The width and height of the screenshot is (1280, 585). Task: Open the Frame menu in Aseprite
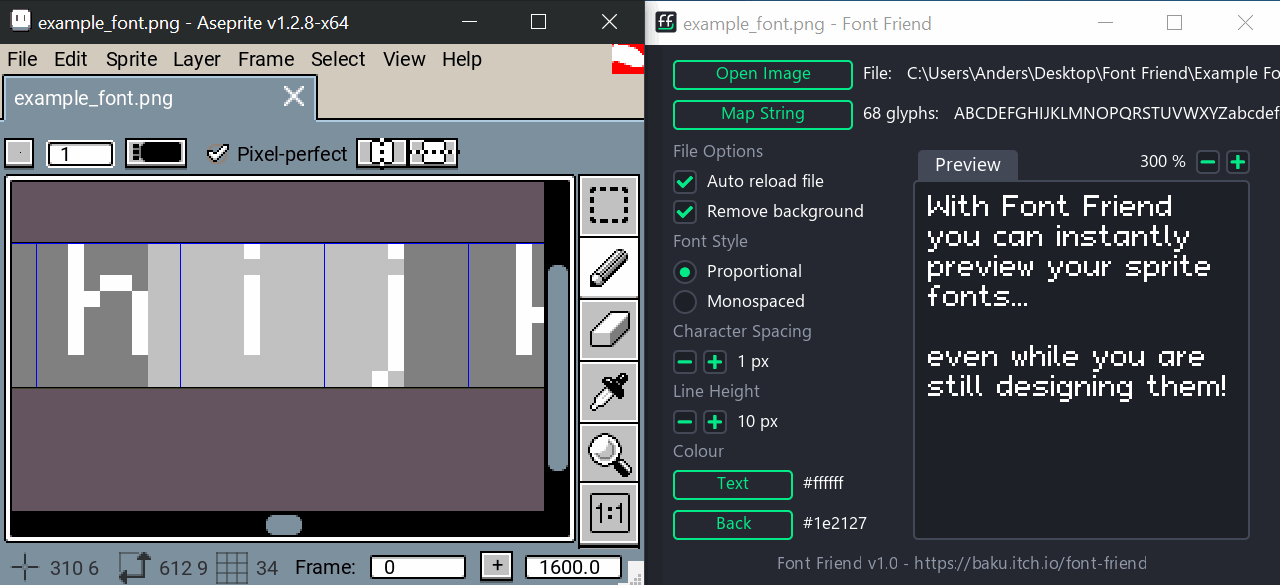click(x=266, y=59)
